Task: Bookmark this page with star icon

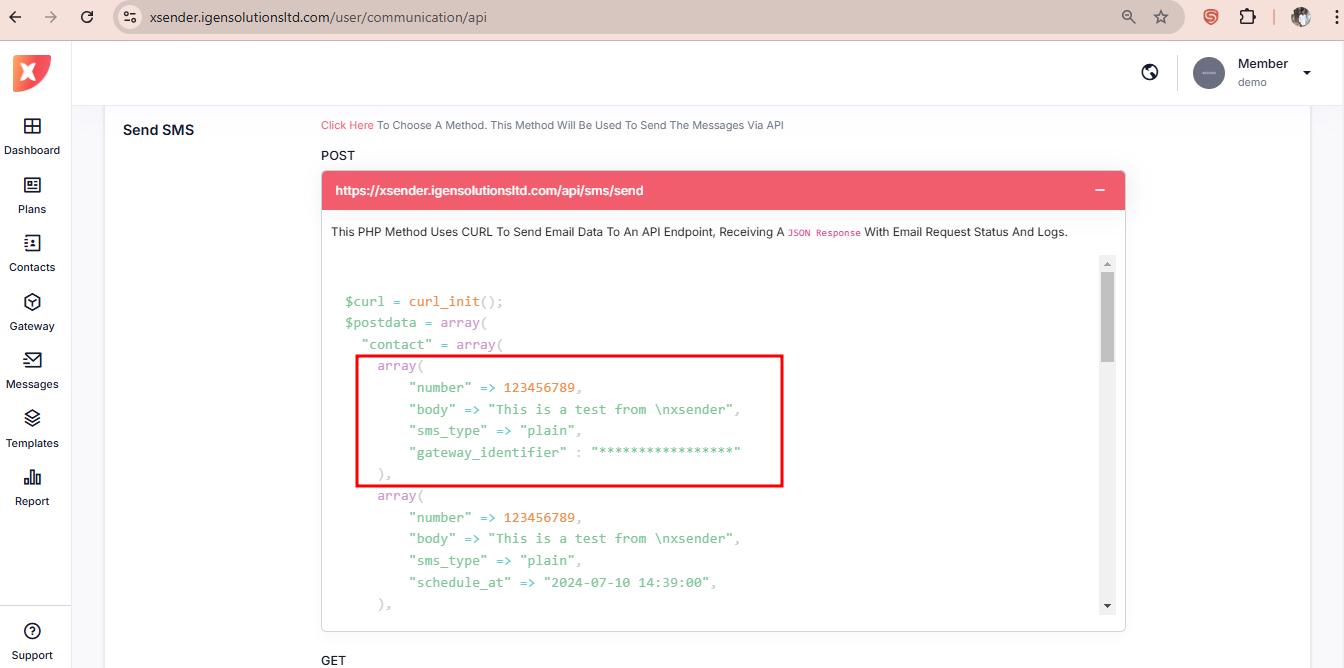Action: point(1161,17)
